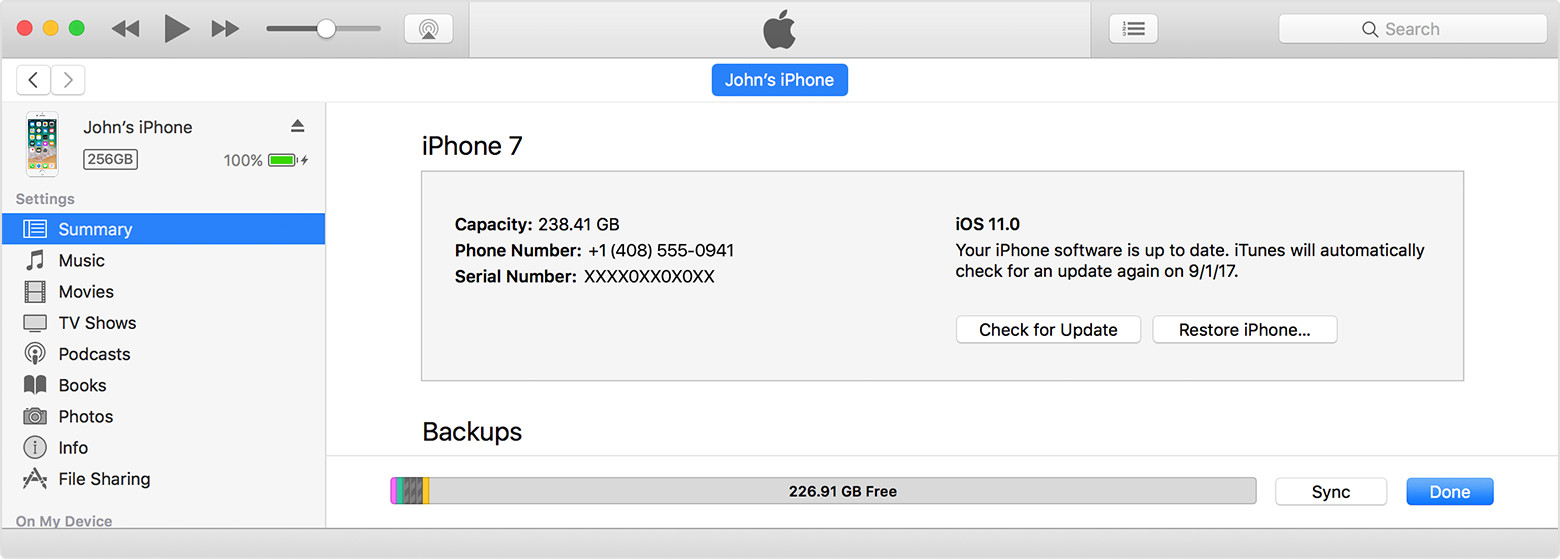Image resolution: width=1560 pixels, height=560 pixels.
Task: Click into the Search field
Action: point(1413,29)
